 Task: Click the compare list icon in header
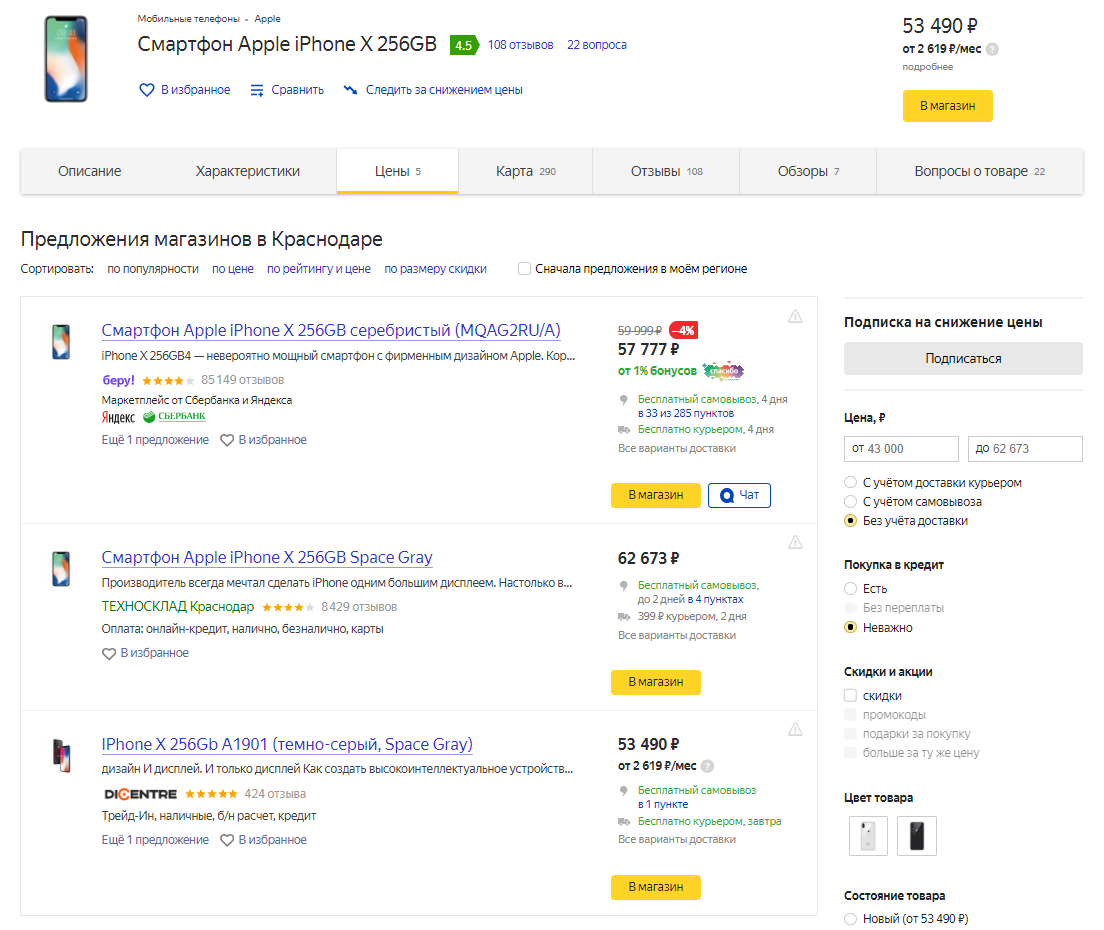click(257, 90)
